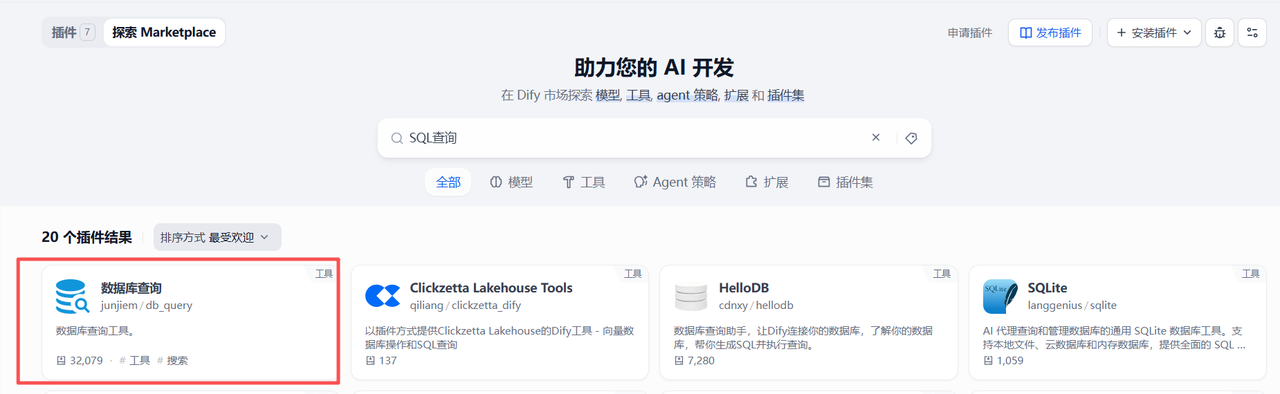
Task: Click the 发布插件 button
Action: [x=1050, y=32]
